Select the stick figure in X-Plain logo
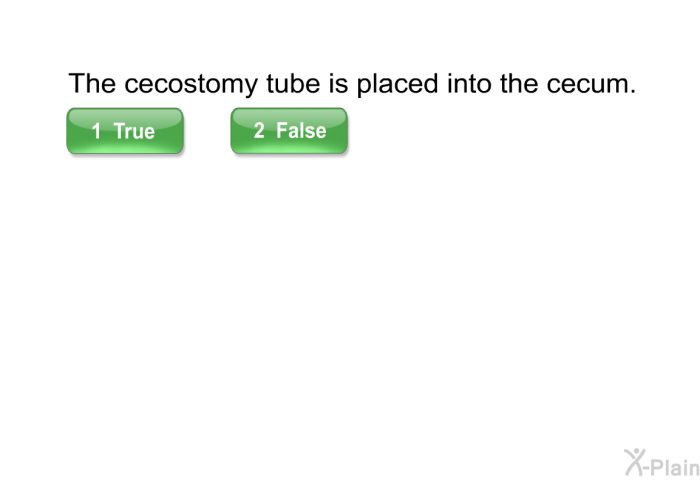The height and width of the screenshot is (480, 700). 635,462
